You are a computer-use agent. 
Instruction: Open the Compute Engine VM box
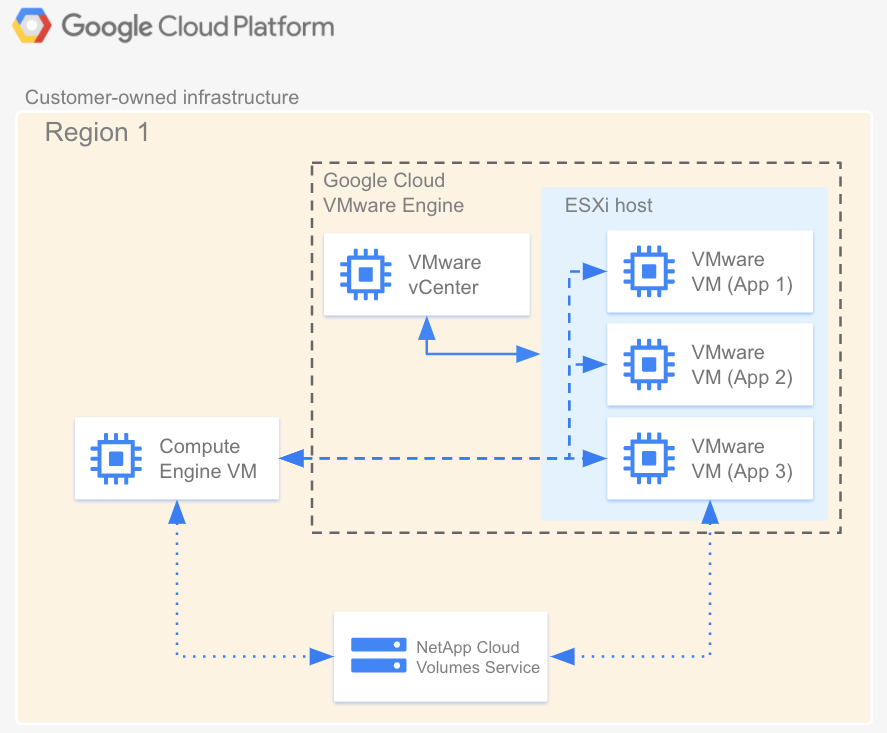176,458
